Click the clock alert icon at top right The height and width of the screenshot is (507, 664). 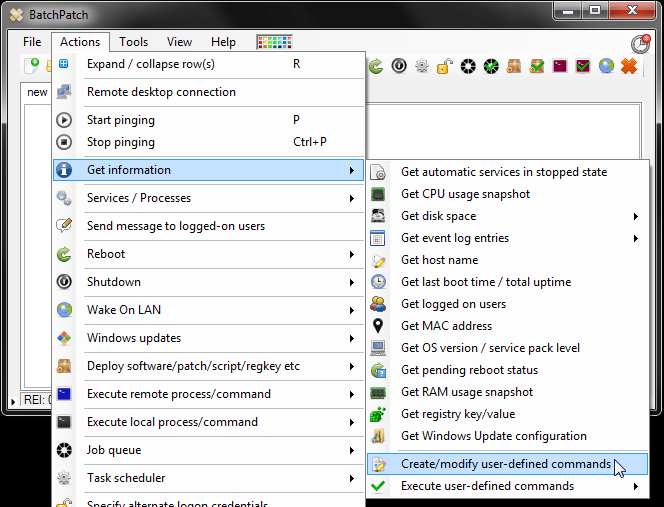coord(641,43)
